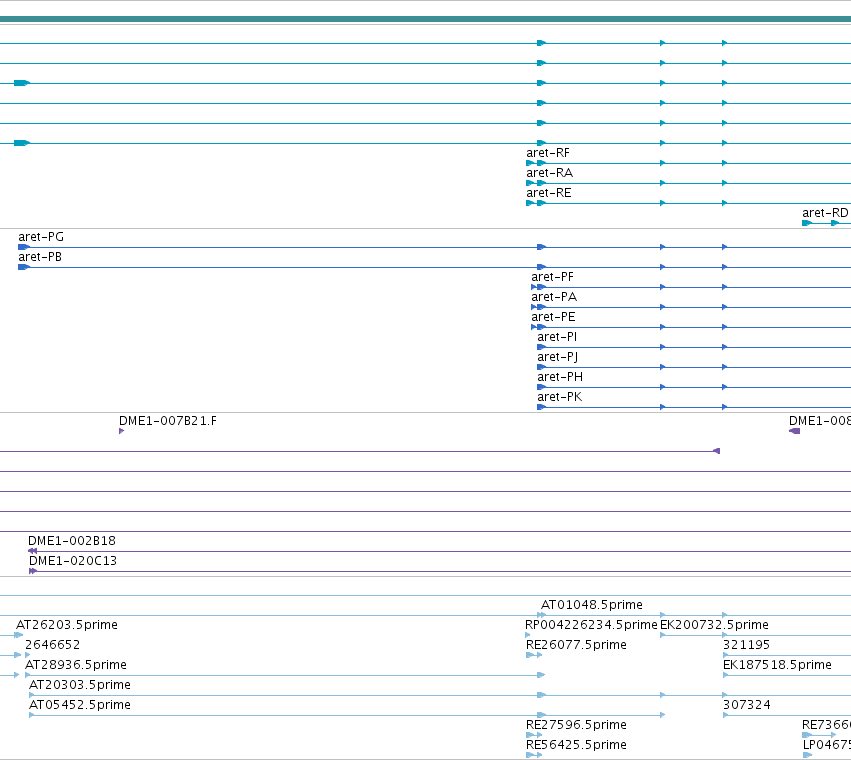Click the aret-PG exon start block
The width and height of the screenshot is (851, 760).
[x=24, y=247]
